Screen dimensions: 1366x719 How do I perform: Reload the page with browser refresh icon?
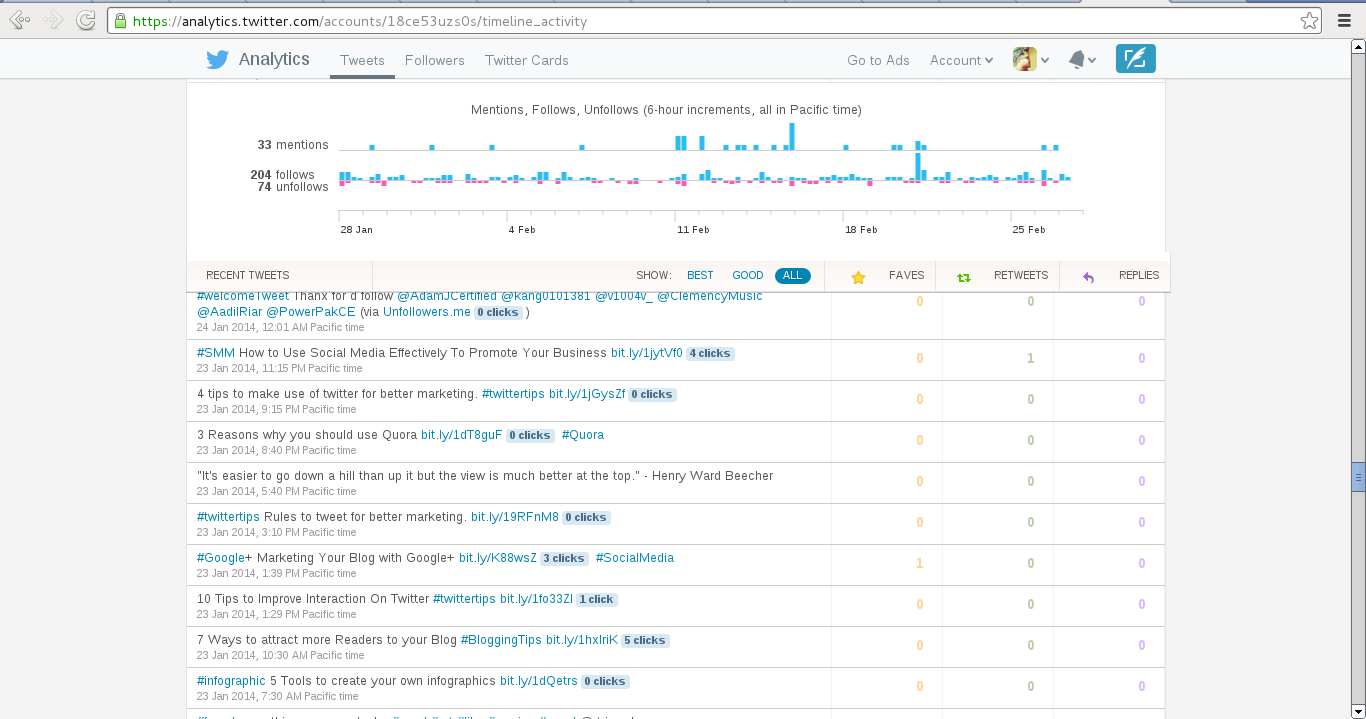pyautogui.click(x=87, y=19)
